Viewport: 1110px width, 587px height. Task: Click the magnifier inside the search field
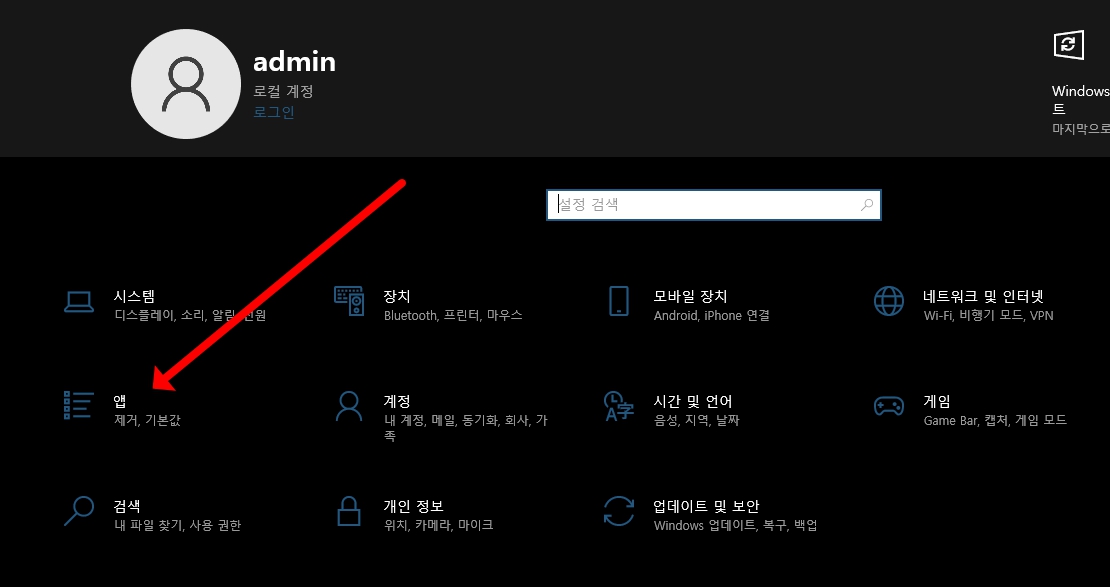(866, 204)
